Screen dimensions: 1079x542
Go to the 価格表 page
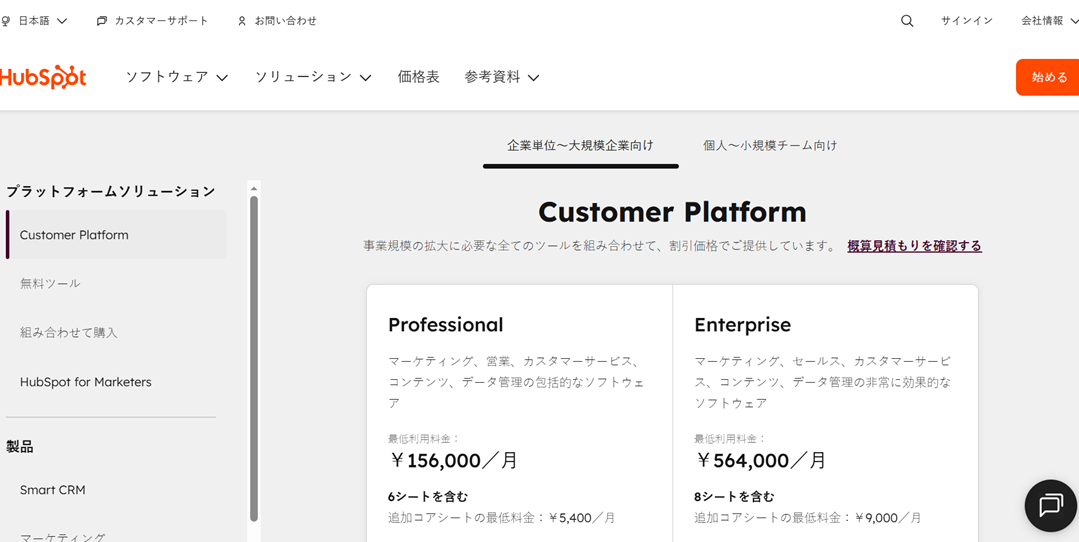tap(419, 77)
